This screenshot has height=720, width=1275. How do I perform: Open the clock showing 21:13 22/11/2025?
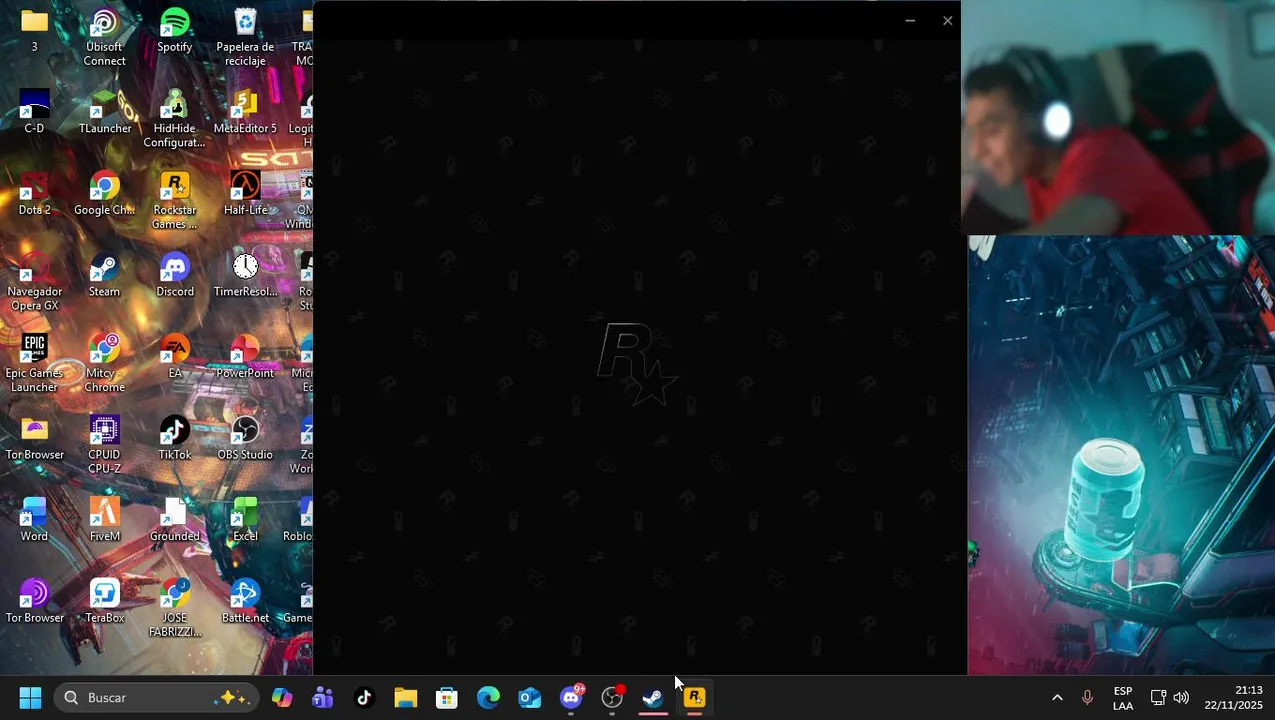(x=1233, y=697)
